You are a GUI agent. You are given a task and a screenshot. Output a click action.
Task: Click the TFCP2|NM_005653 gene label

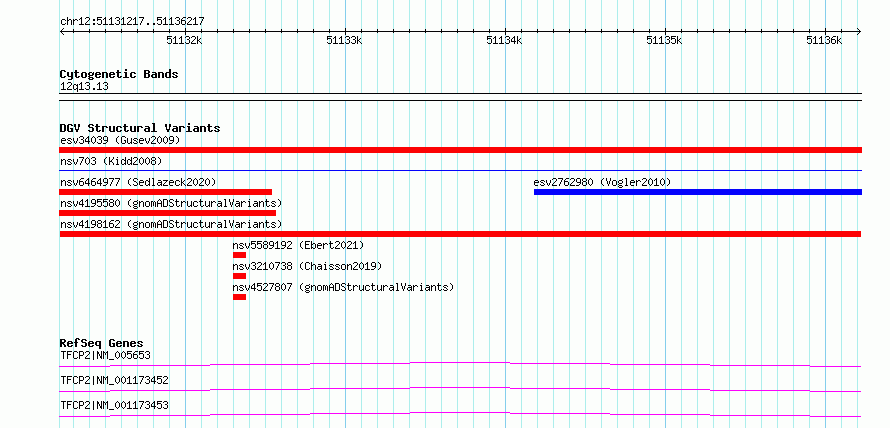(105, 356)
